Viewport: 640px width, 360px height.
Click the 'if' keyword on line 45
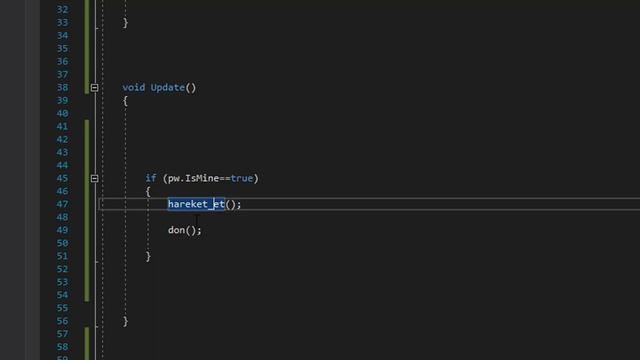coord(151,178)
